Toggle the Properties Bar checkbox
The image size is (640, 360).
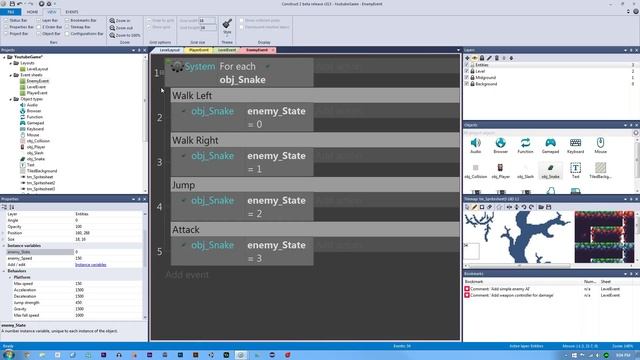click(6, 27)
